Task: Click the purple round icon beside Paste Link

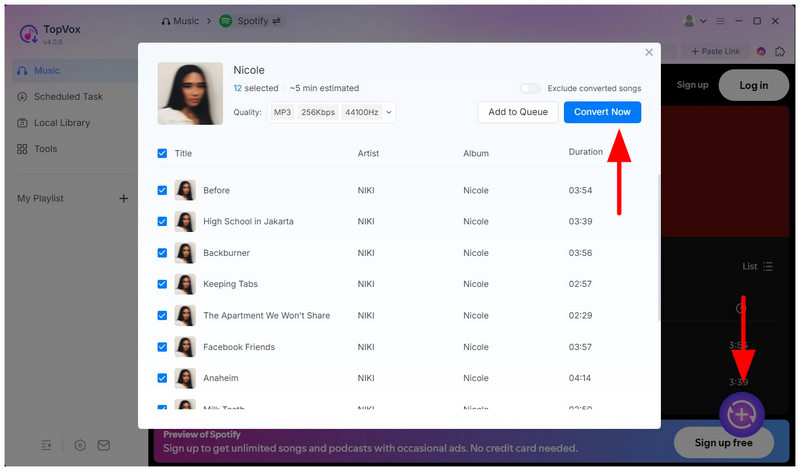Action: point(761,51)
